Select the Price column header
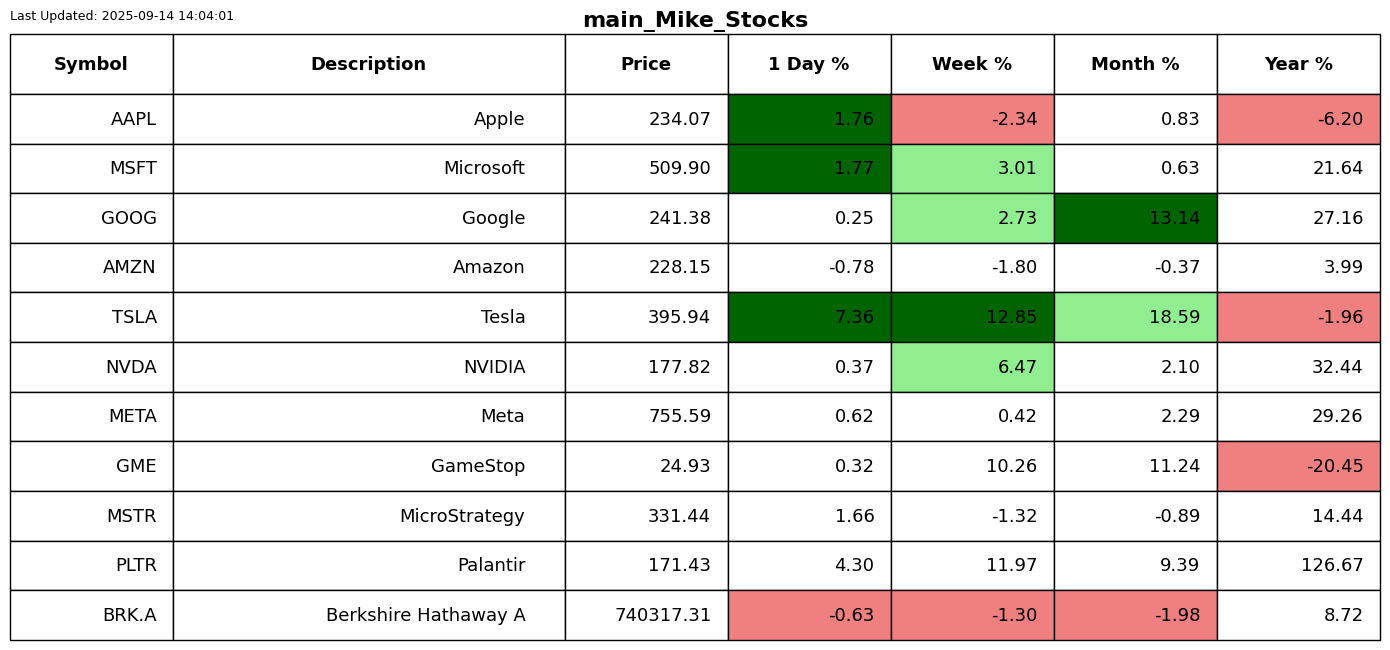1390x650 pixels. (646, 65)
